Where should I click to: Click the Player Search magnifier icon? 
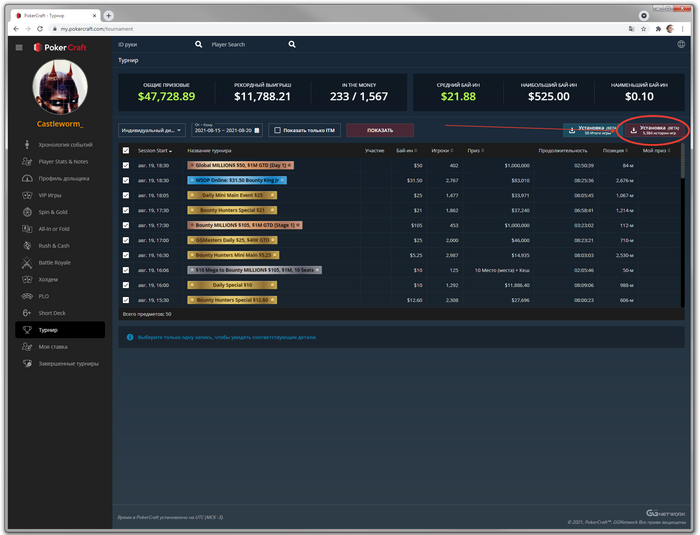(292, 44)
